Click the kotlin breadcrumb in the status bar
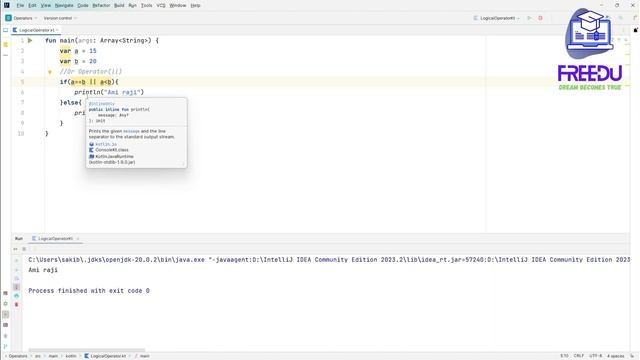The width and height of the screenshot is (640, 360). tap(71, 356)
